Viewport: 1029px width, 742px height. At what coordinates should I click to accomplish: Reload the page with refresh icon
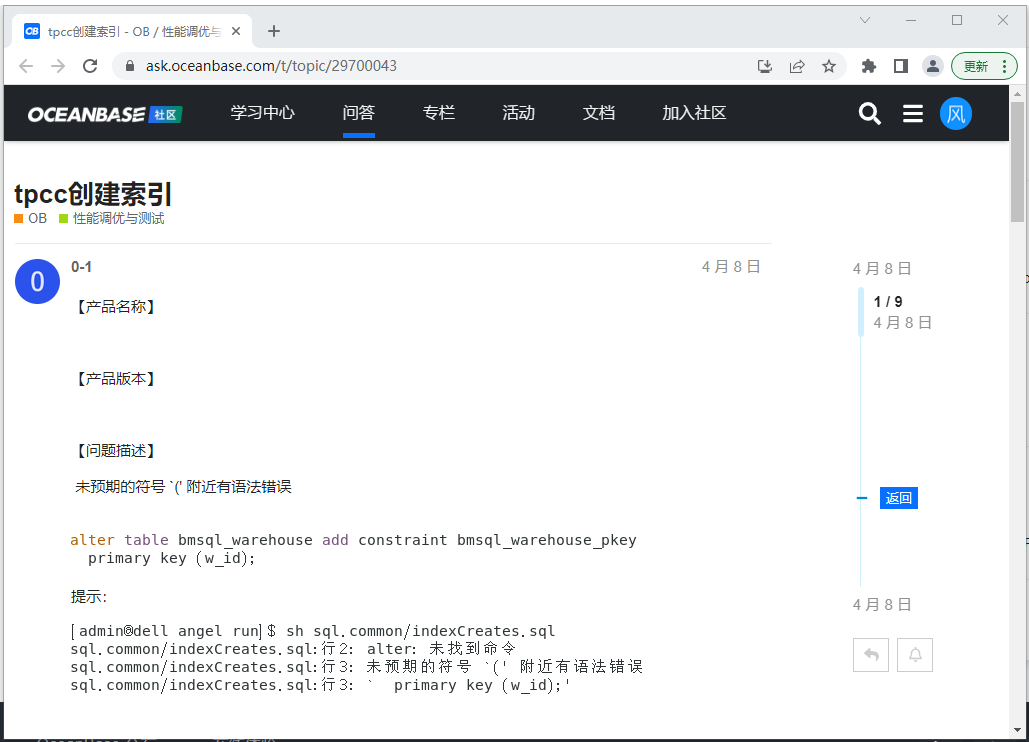pos(90,66)
